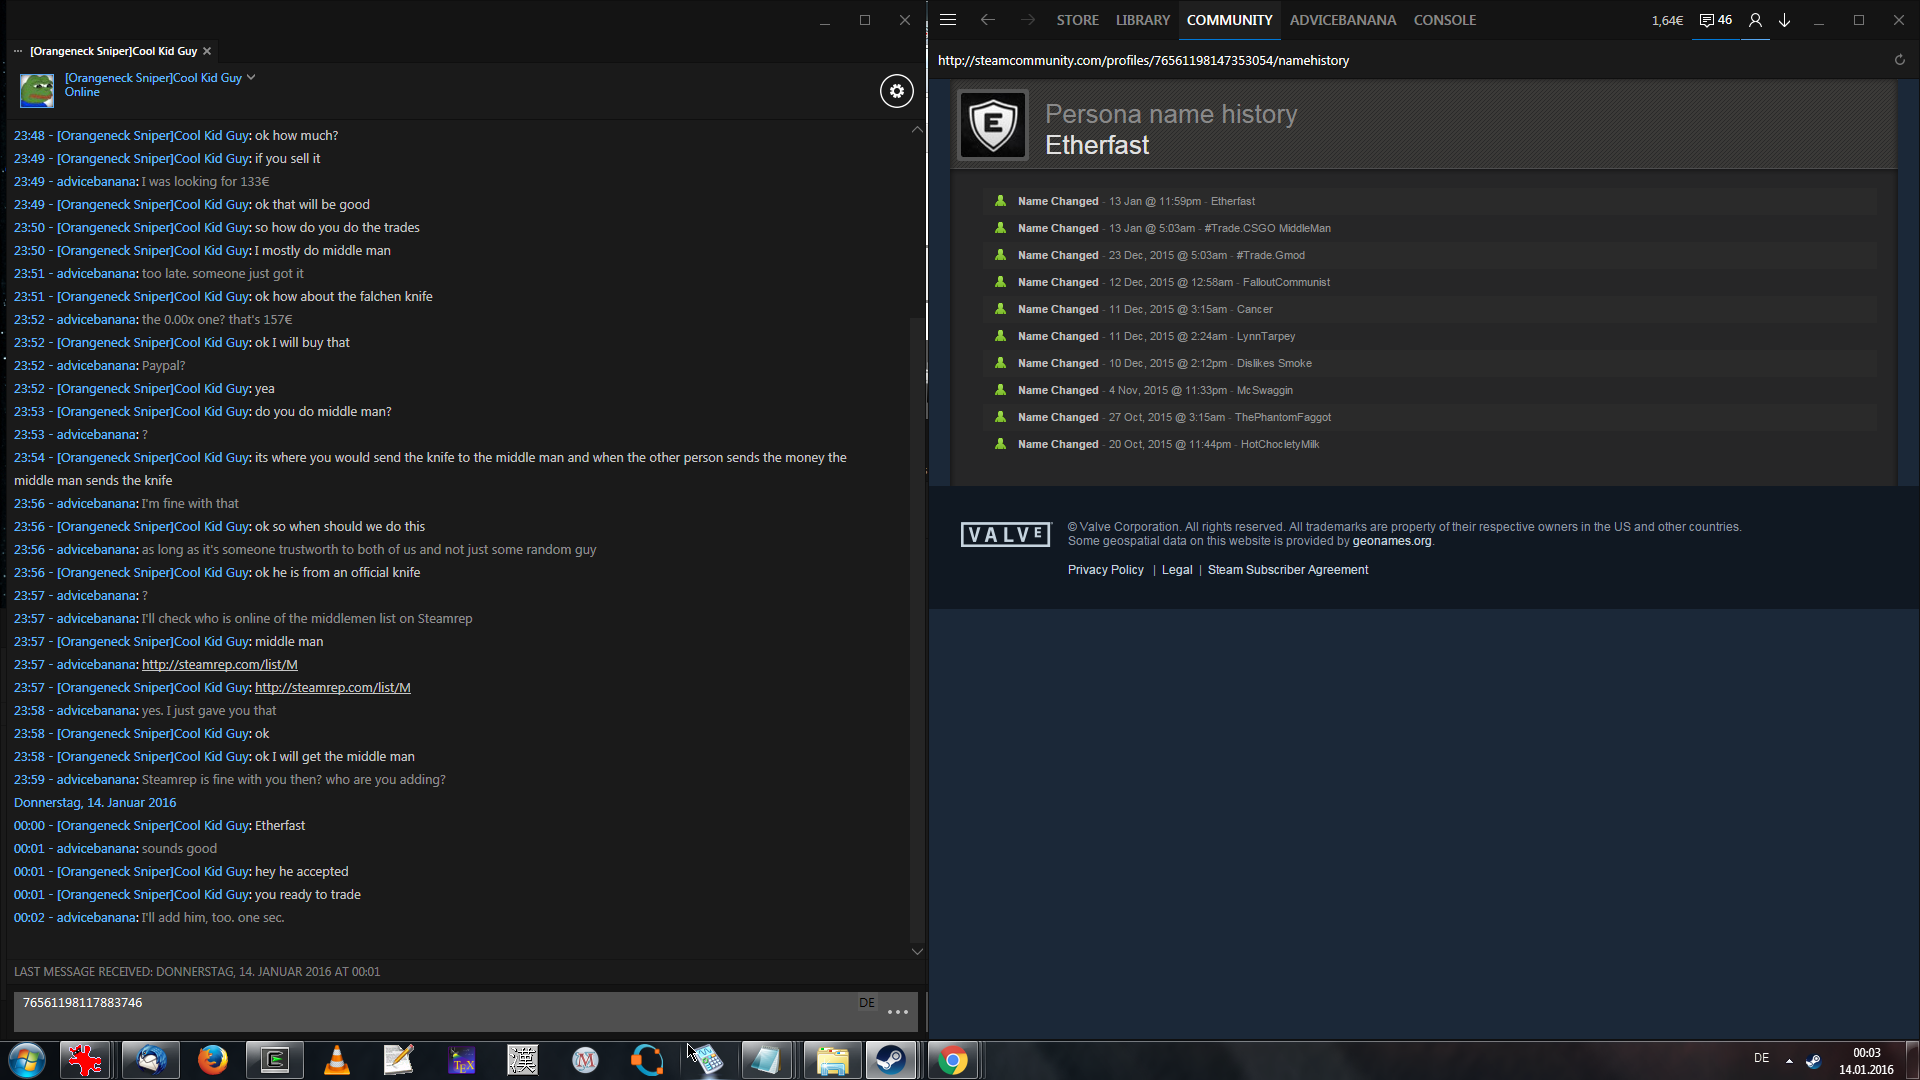
Task: Reload the Steam community page
Action: pyautogui.click(x=1899, y=60)
